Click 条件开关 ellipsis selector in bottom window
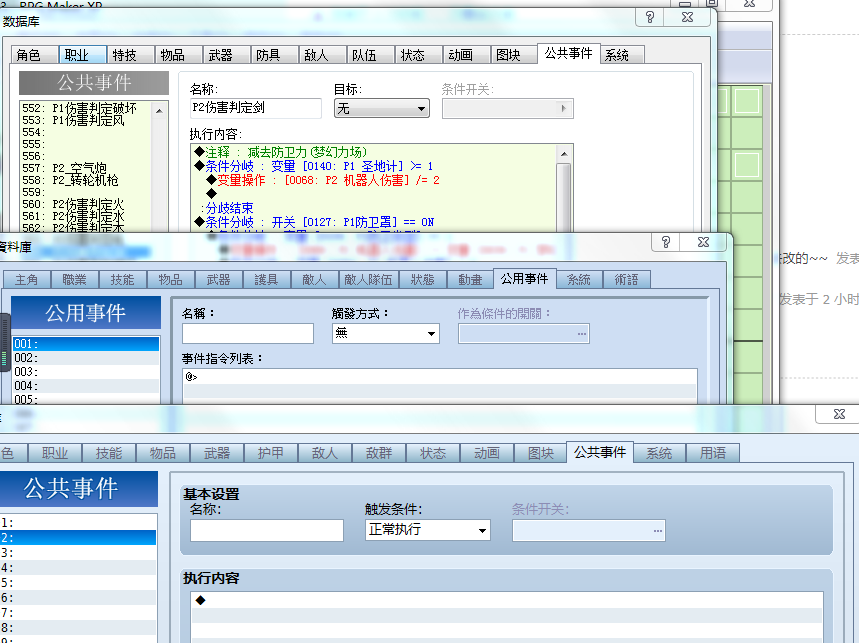The height and width of the screenshot is (643, 859). (x=657, y=531)
